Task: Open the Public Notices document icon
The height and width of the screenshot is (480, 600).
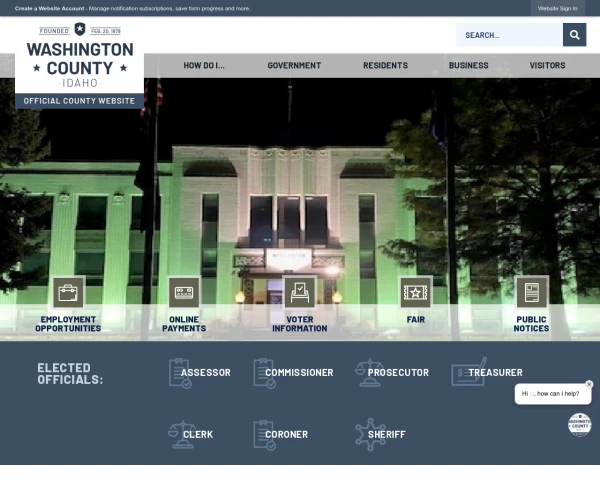Action: (x=532, y=293)
